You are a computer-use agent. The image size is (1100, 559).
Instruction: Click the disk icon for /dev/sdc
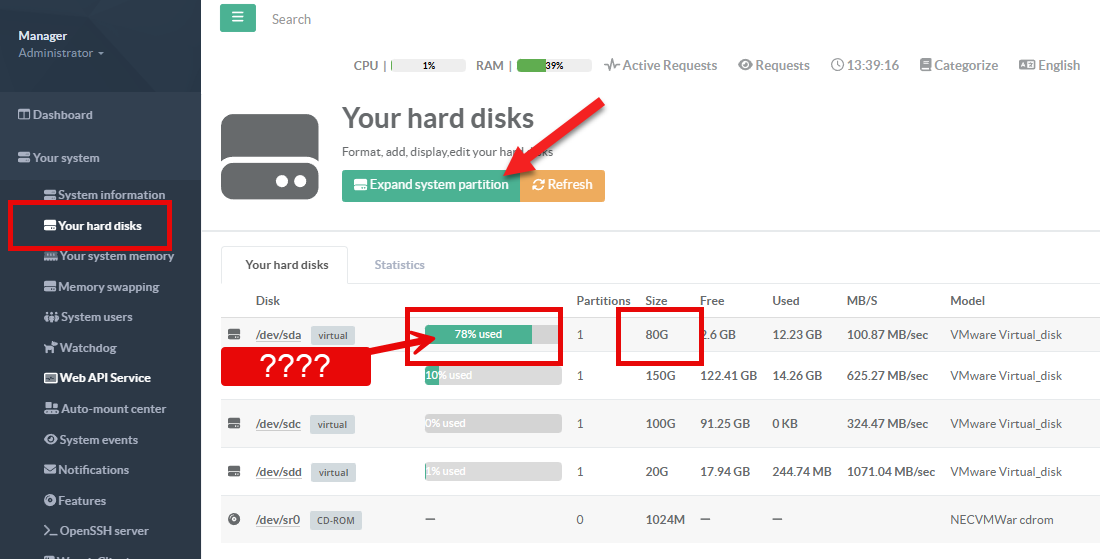[234, 424]
